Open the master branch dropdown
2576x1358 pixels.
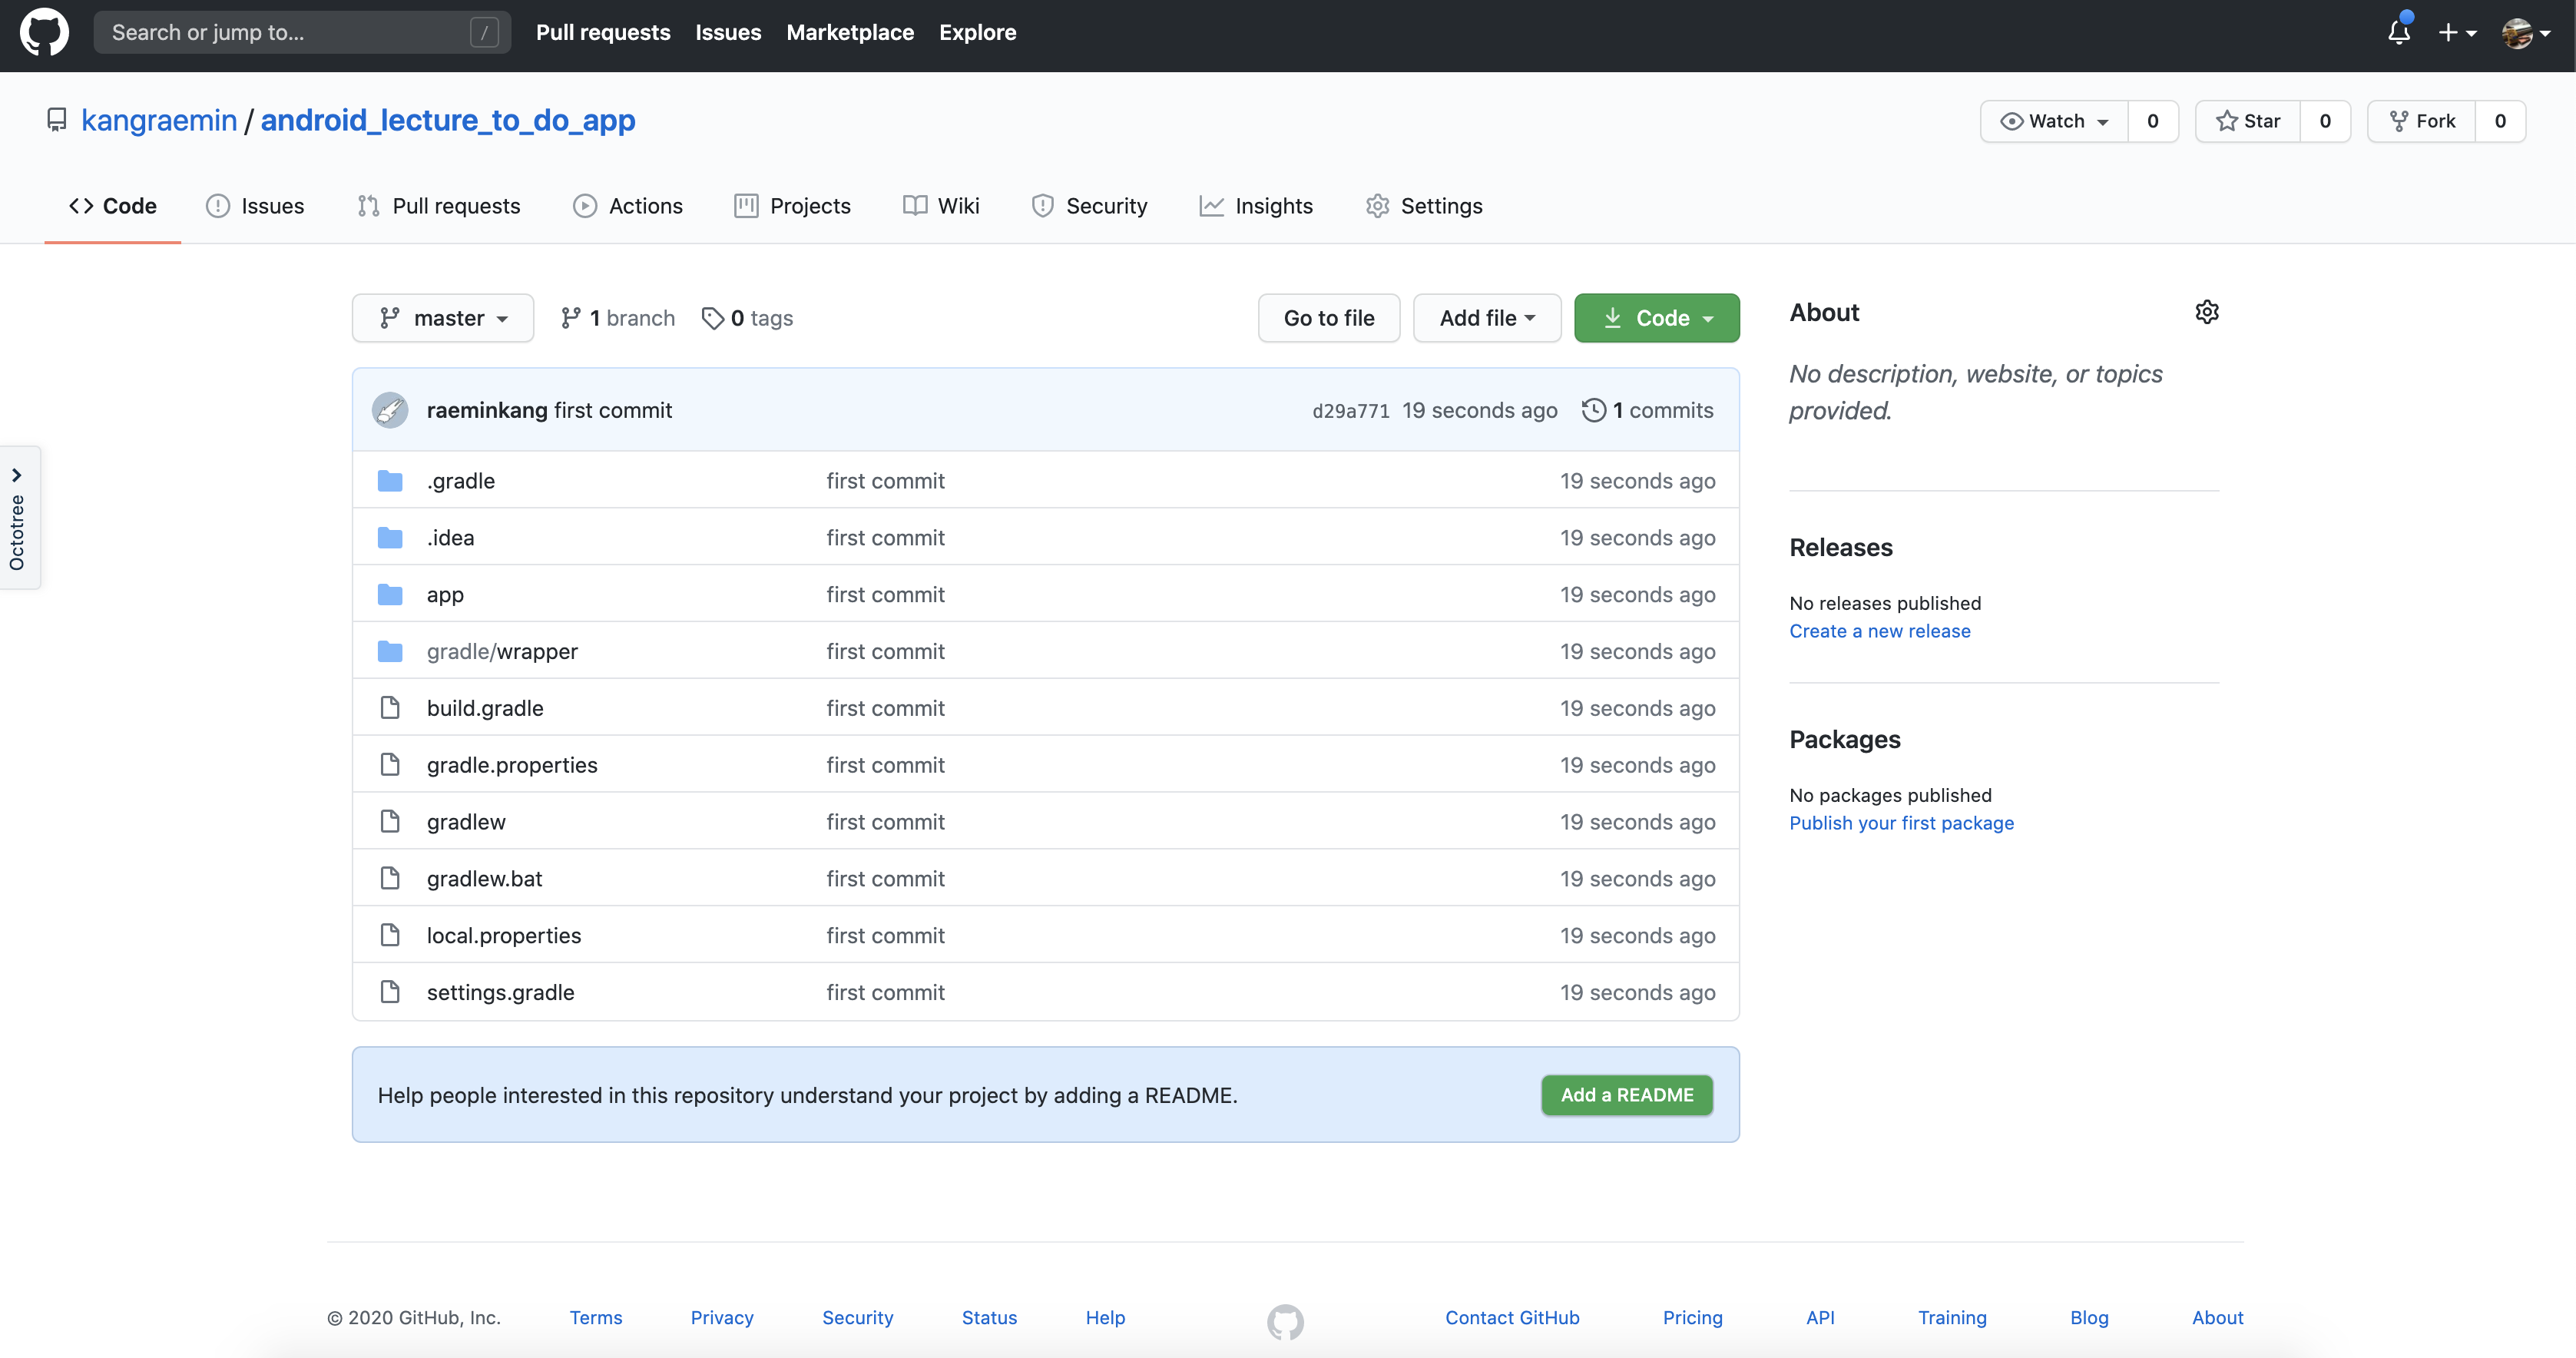443,318
